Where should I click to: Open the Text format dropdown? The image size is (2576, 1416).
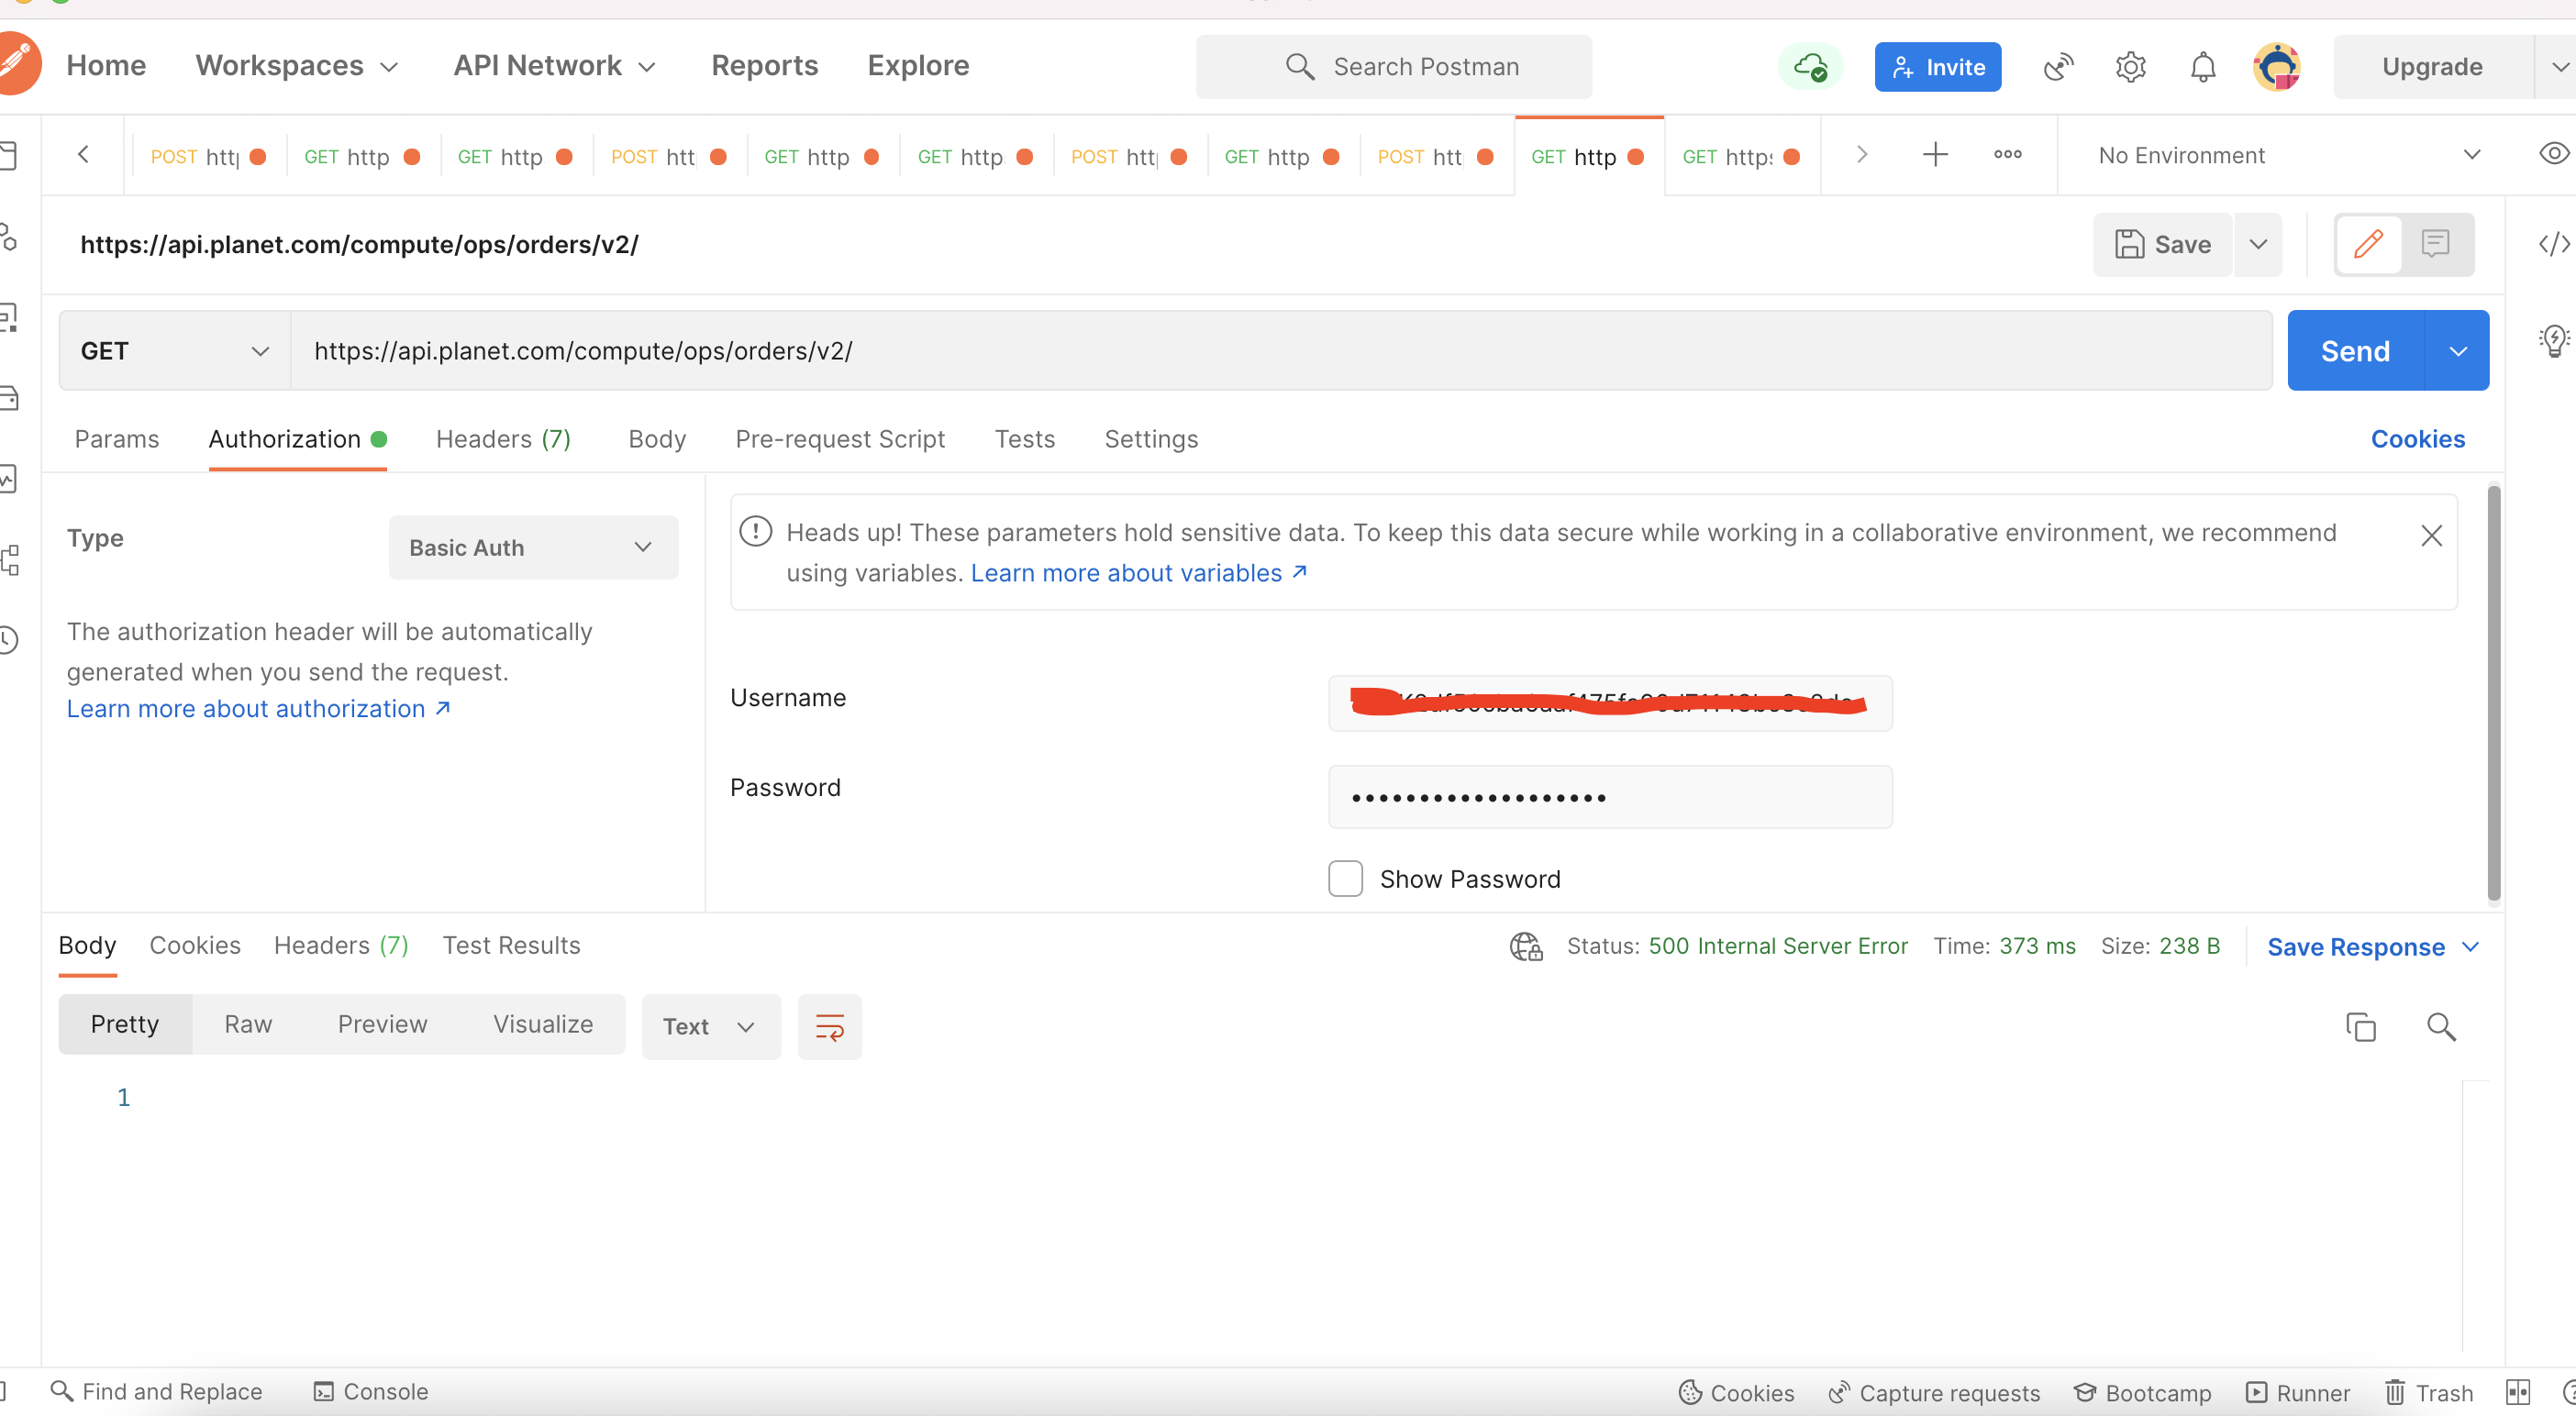710,1026
